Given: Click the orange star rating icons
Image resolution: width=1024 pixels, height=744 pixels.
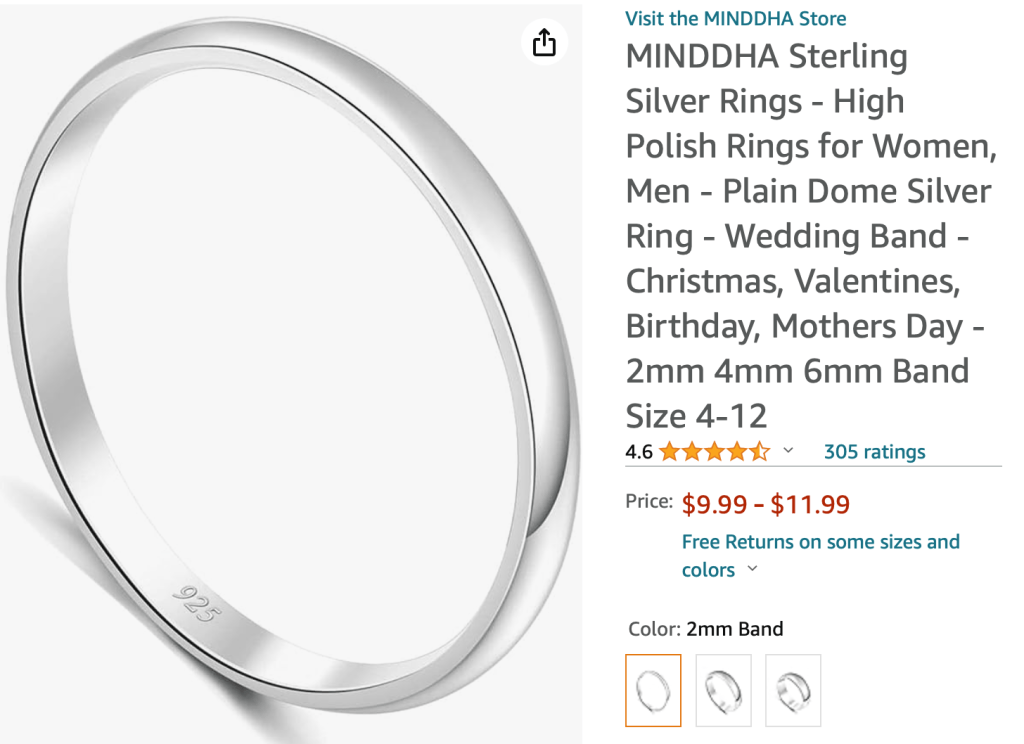Looking at the screenshot, I should [714, 451].
